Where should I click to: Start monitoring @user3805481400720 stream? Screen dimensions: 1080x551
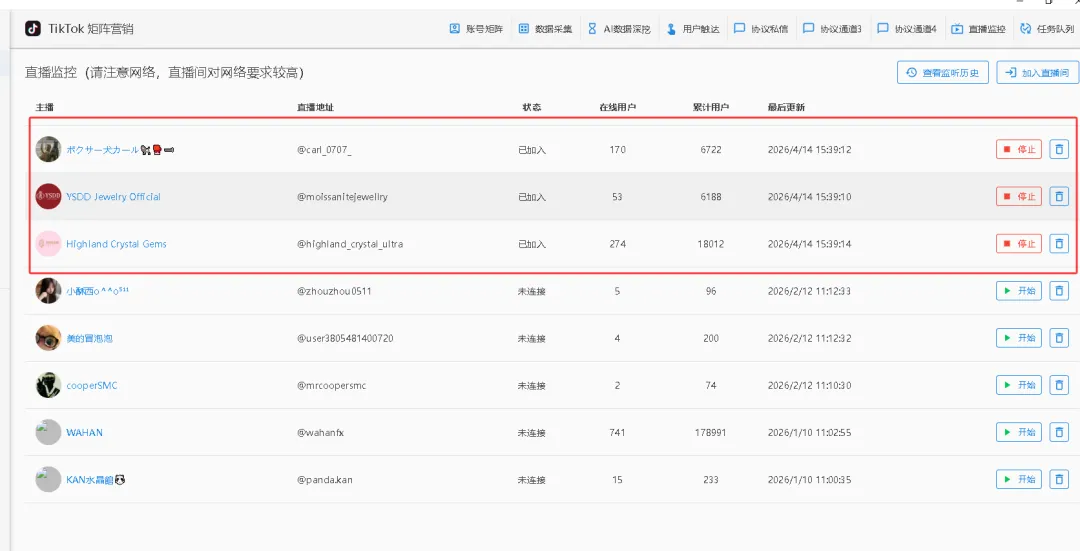(1019, 337)
